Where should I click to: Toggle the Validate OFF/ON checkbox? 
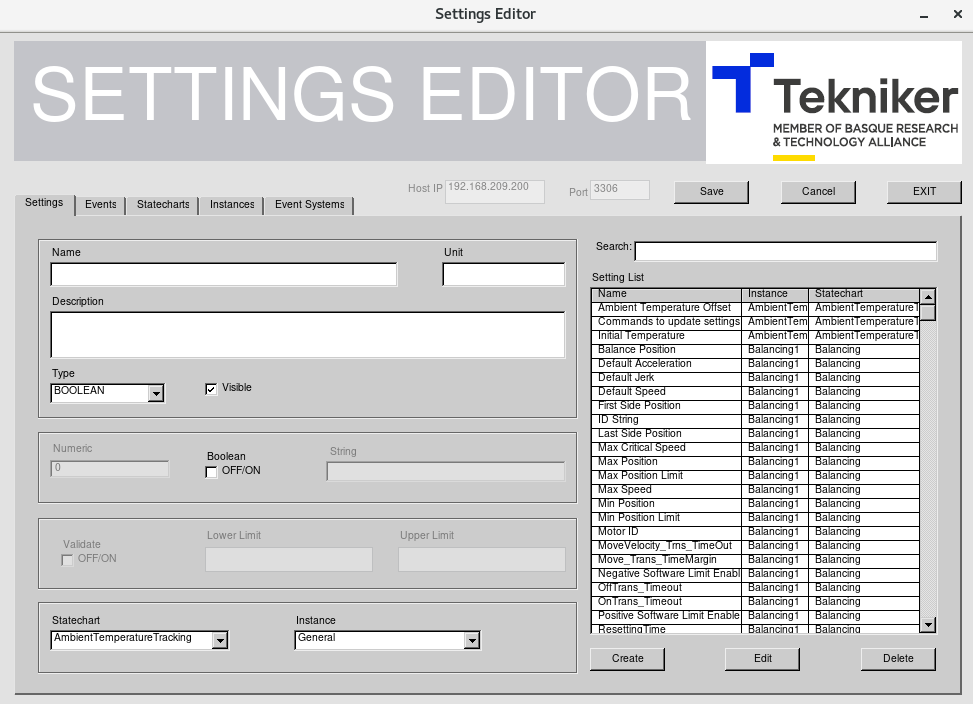(x=67, y=560)
